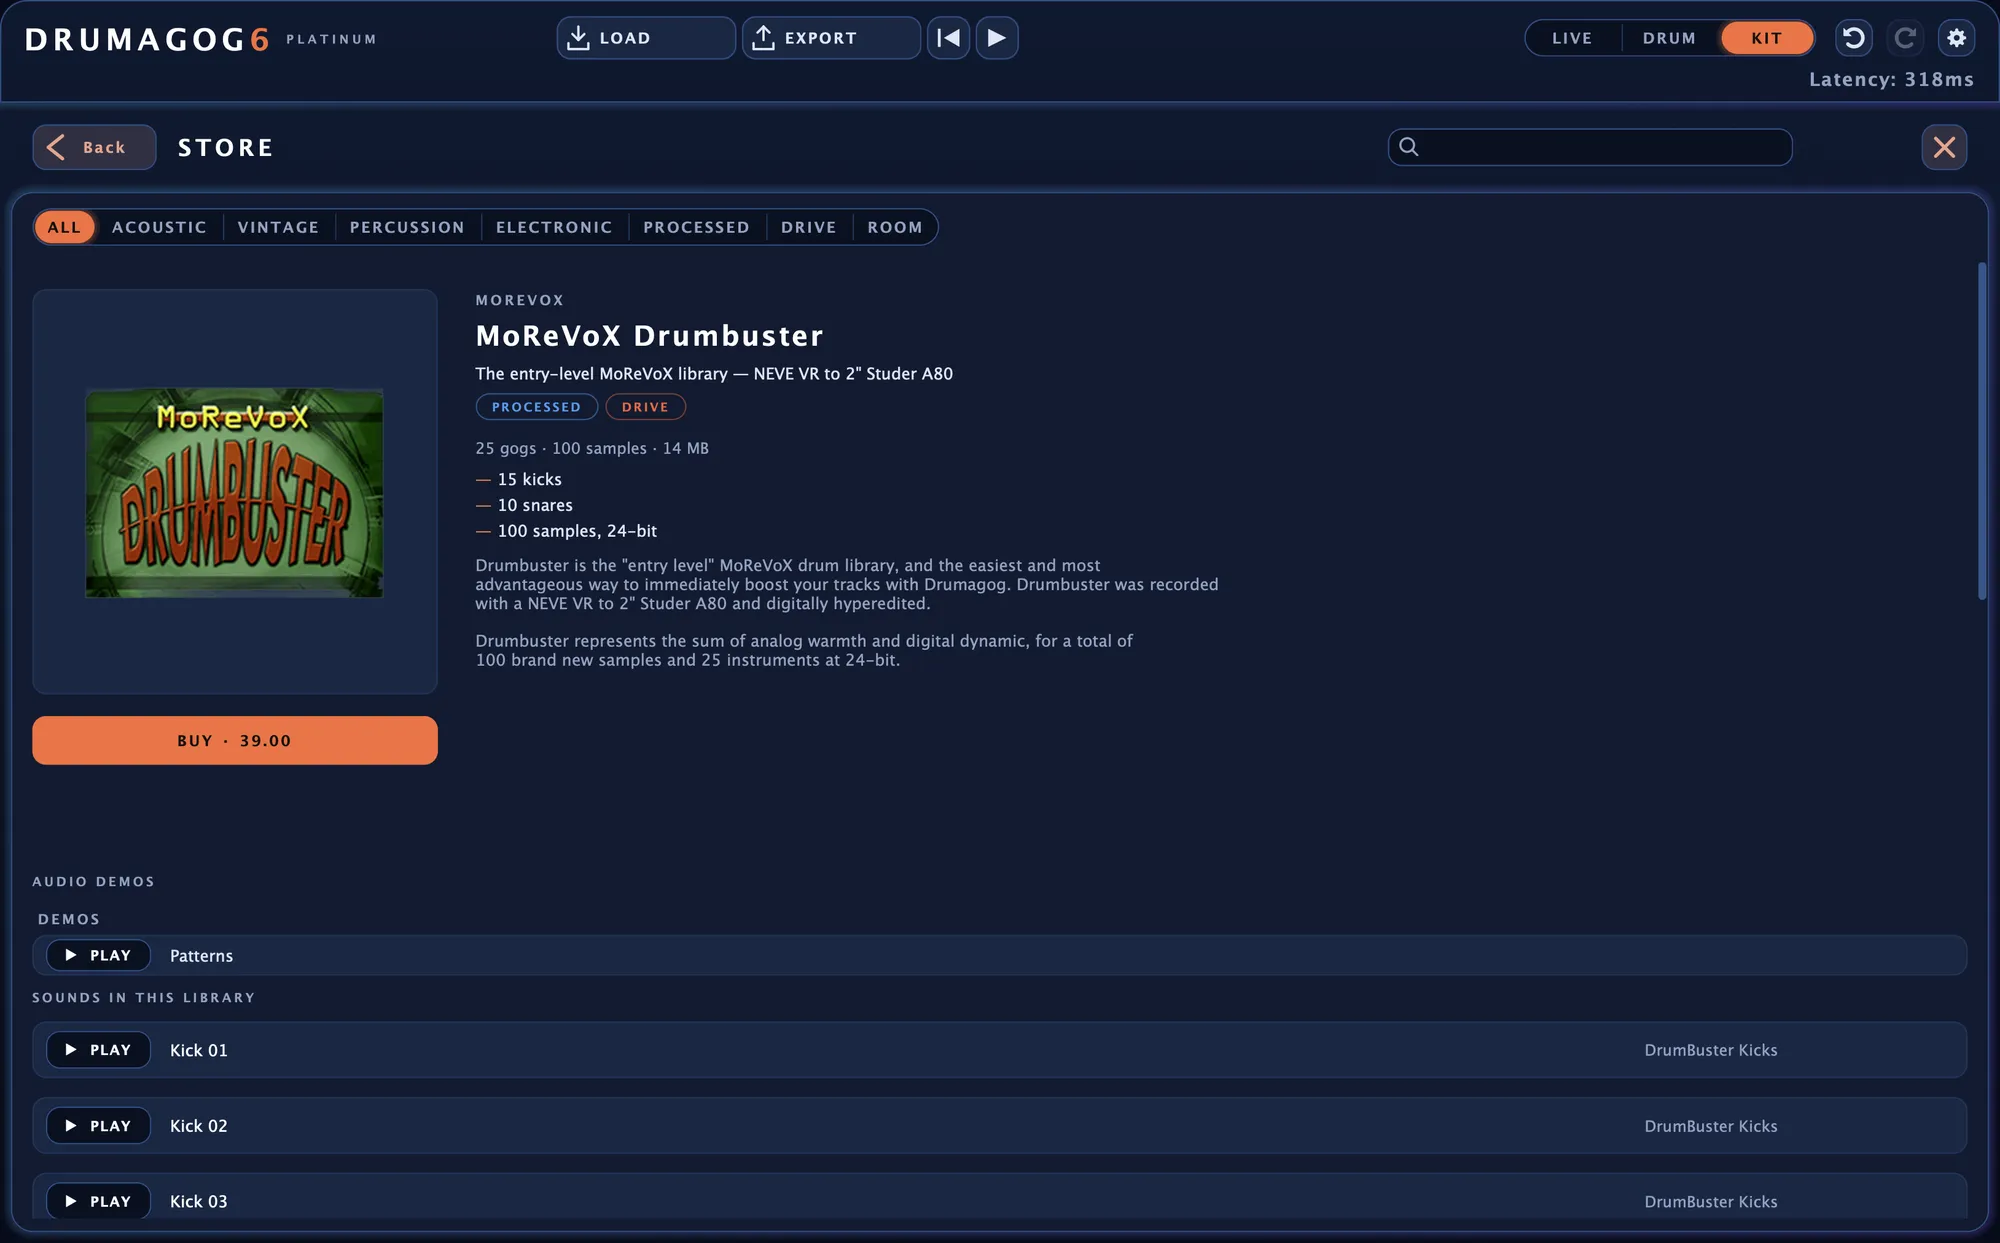This screenshot has width=2000, height=1243.
Task: Click the PLATINUM edition label
Action: [x=331, y=39]
